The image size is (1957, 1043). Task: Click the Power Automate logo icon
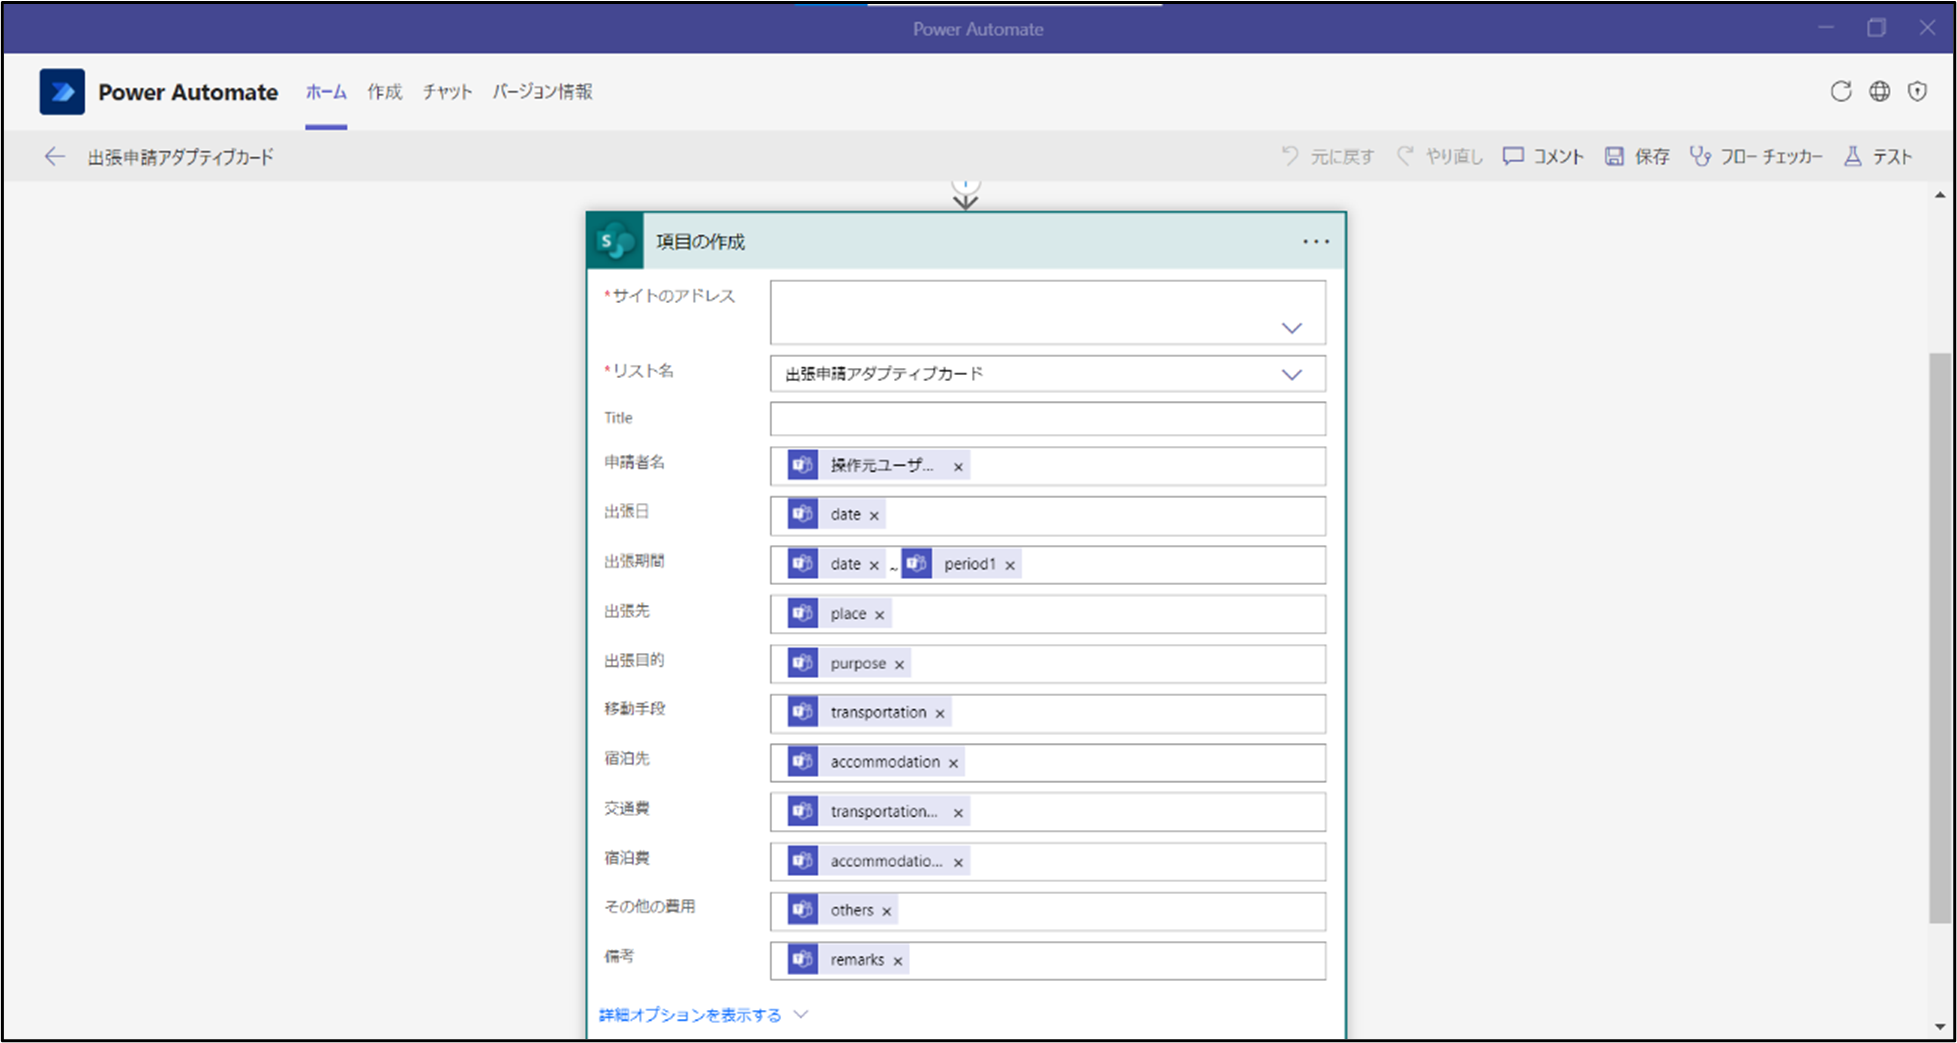[62, 92]
